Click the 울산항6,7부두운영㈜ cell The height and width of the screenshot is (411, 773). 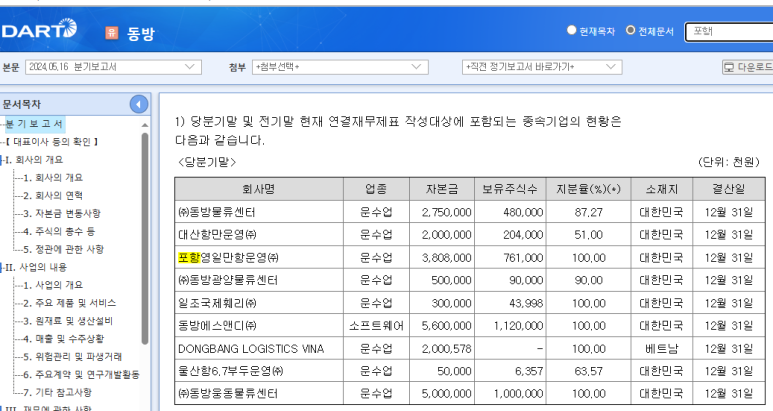pyautogui.click(x=259, y=371)
